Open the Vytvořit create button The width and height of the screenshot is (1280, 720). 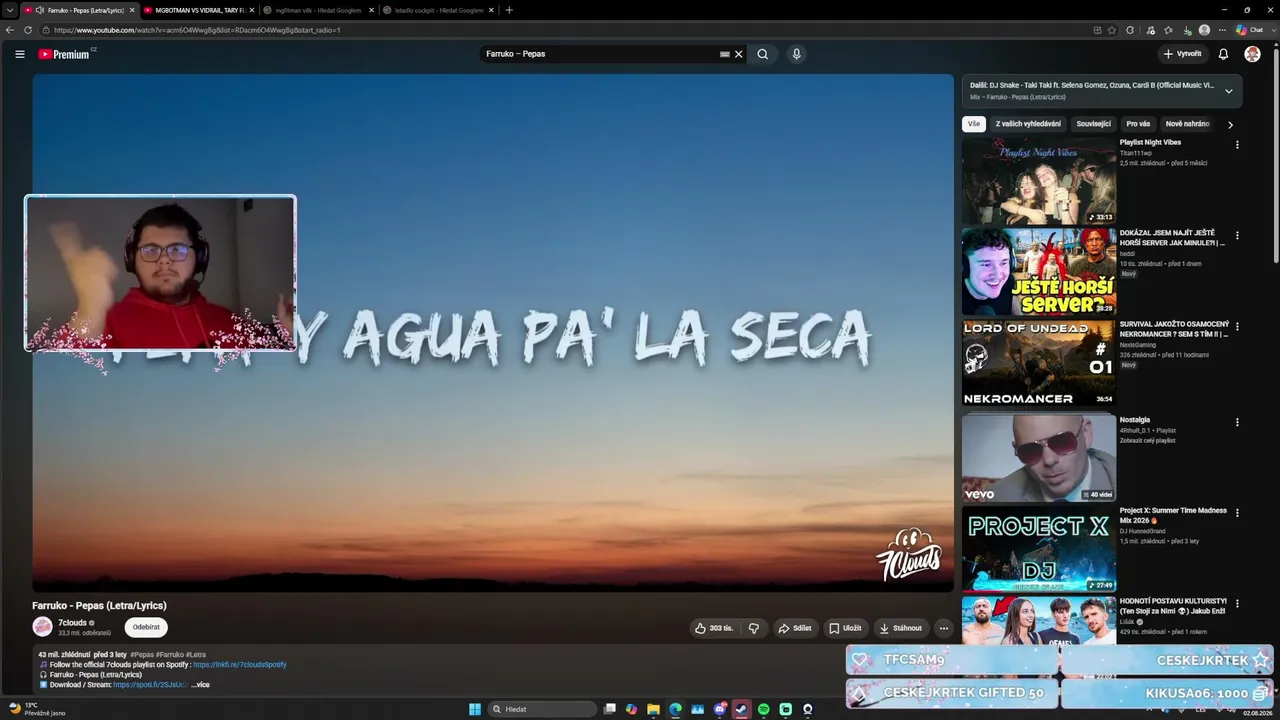click(1182, 54)
